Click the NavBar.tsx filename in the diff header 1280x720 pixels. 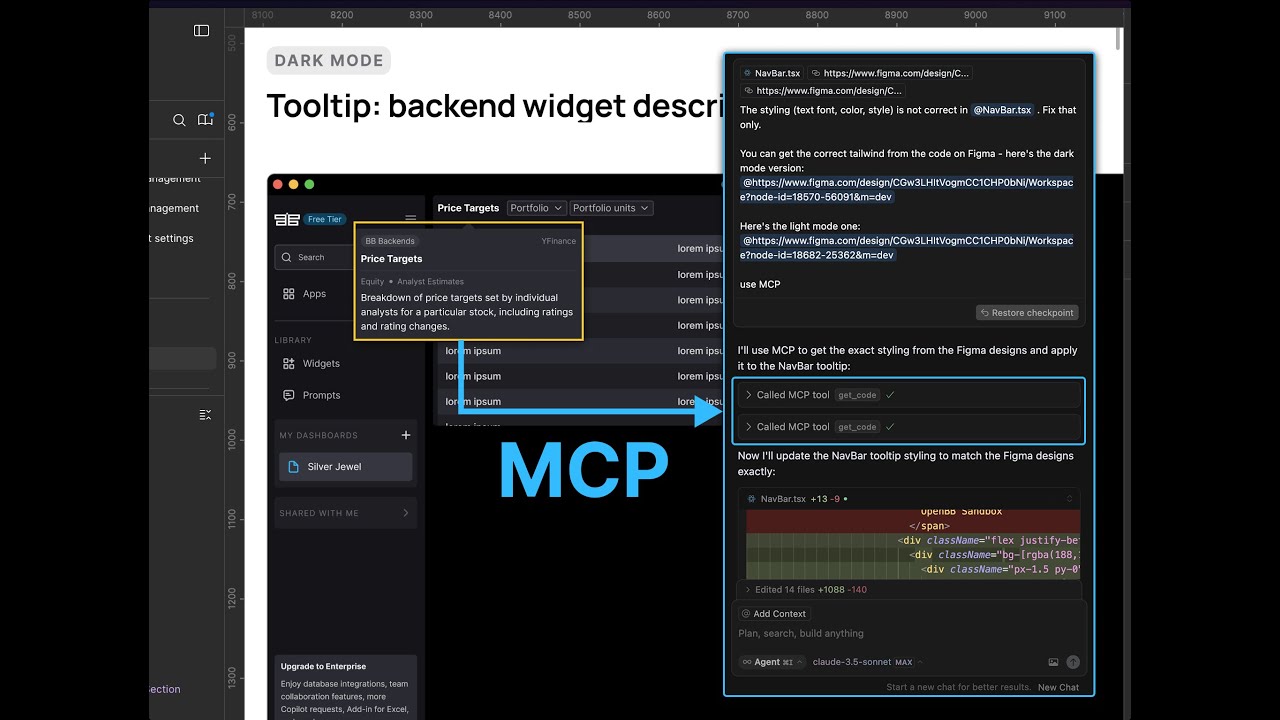(783, 499)
